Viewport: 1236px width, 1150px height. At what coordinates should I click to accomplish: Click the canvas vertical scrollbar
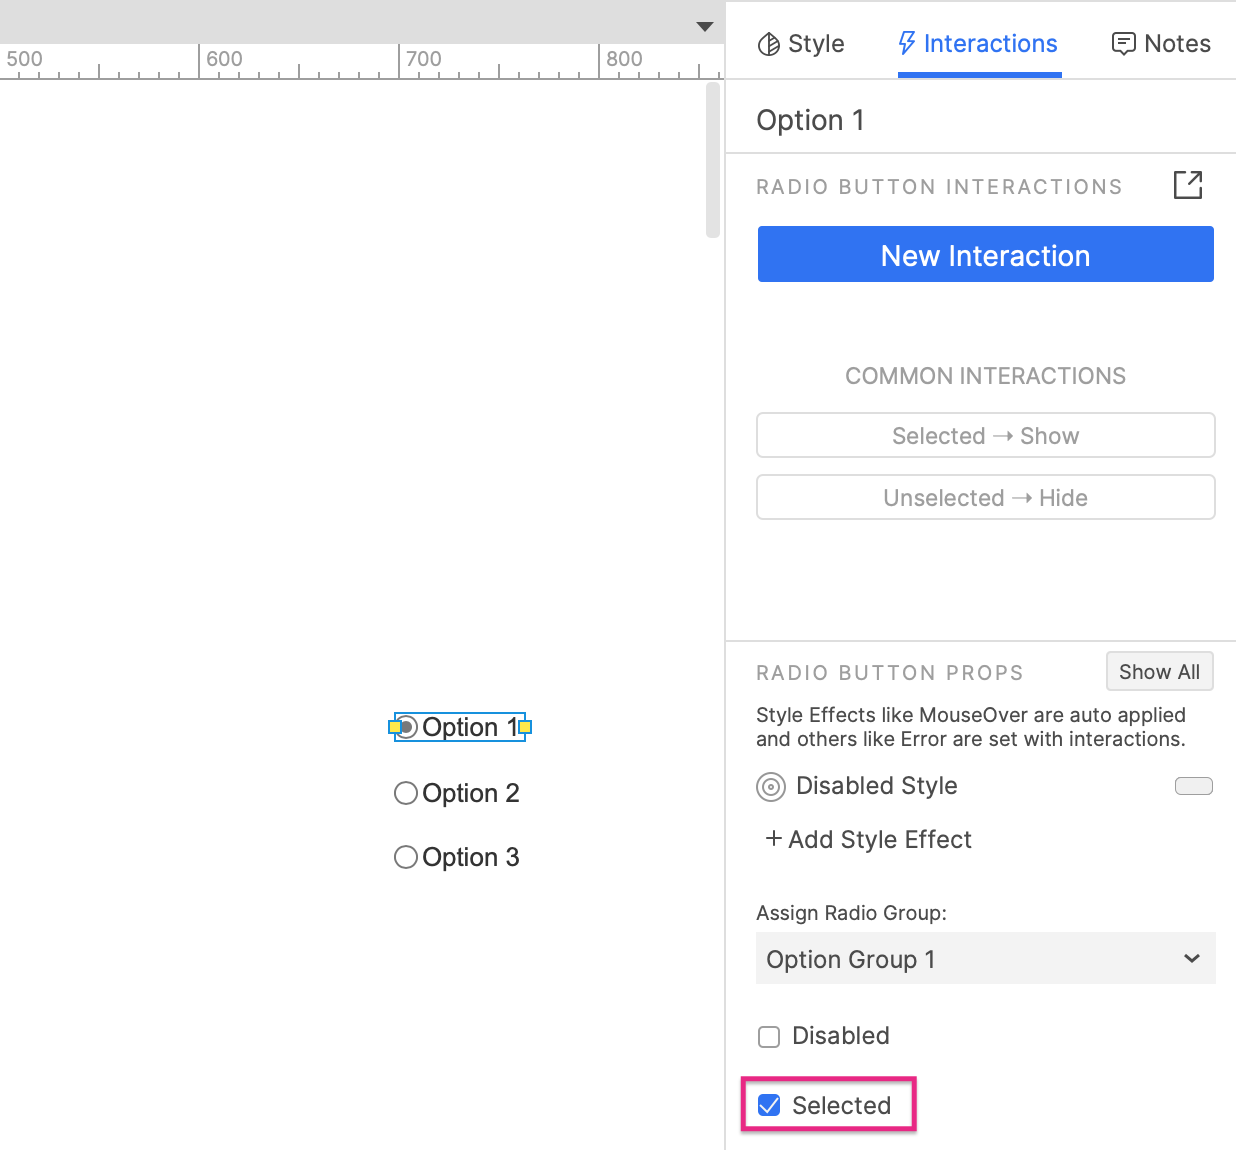click(713, 160)
